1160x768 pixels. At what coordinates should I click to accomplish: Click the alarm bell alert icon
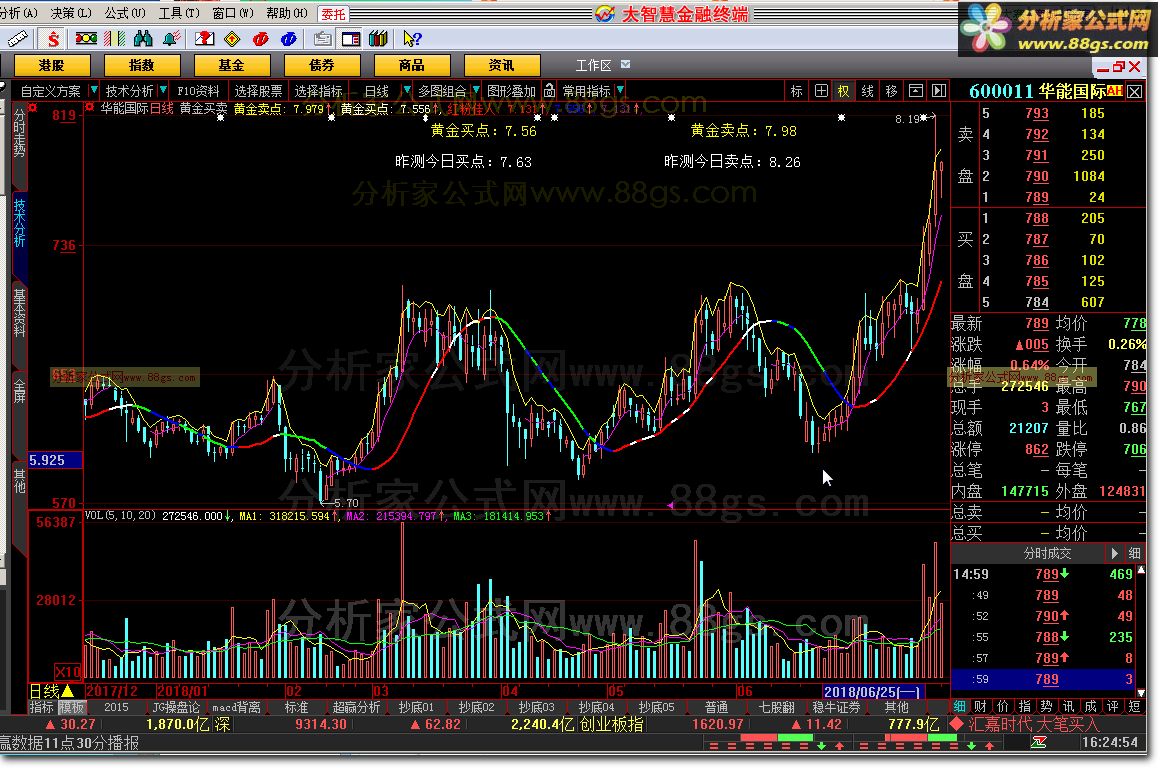coord(171,38)
